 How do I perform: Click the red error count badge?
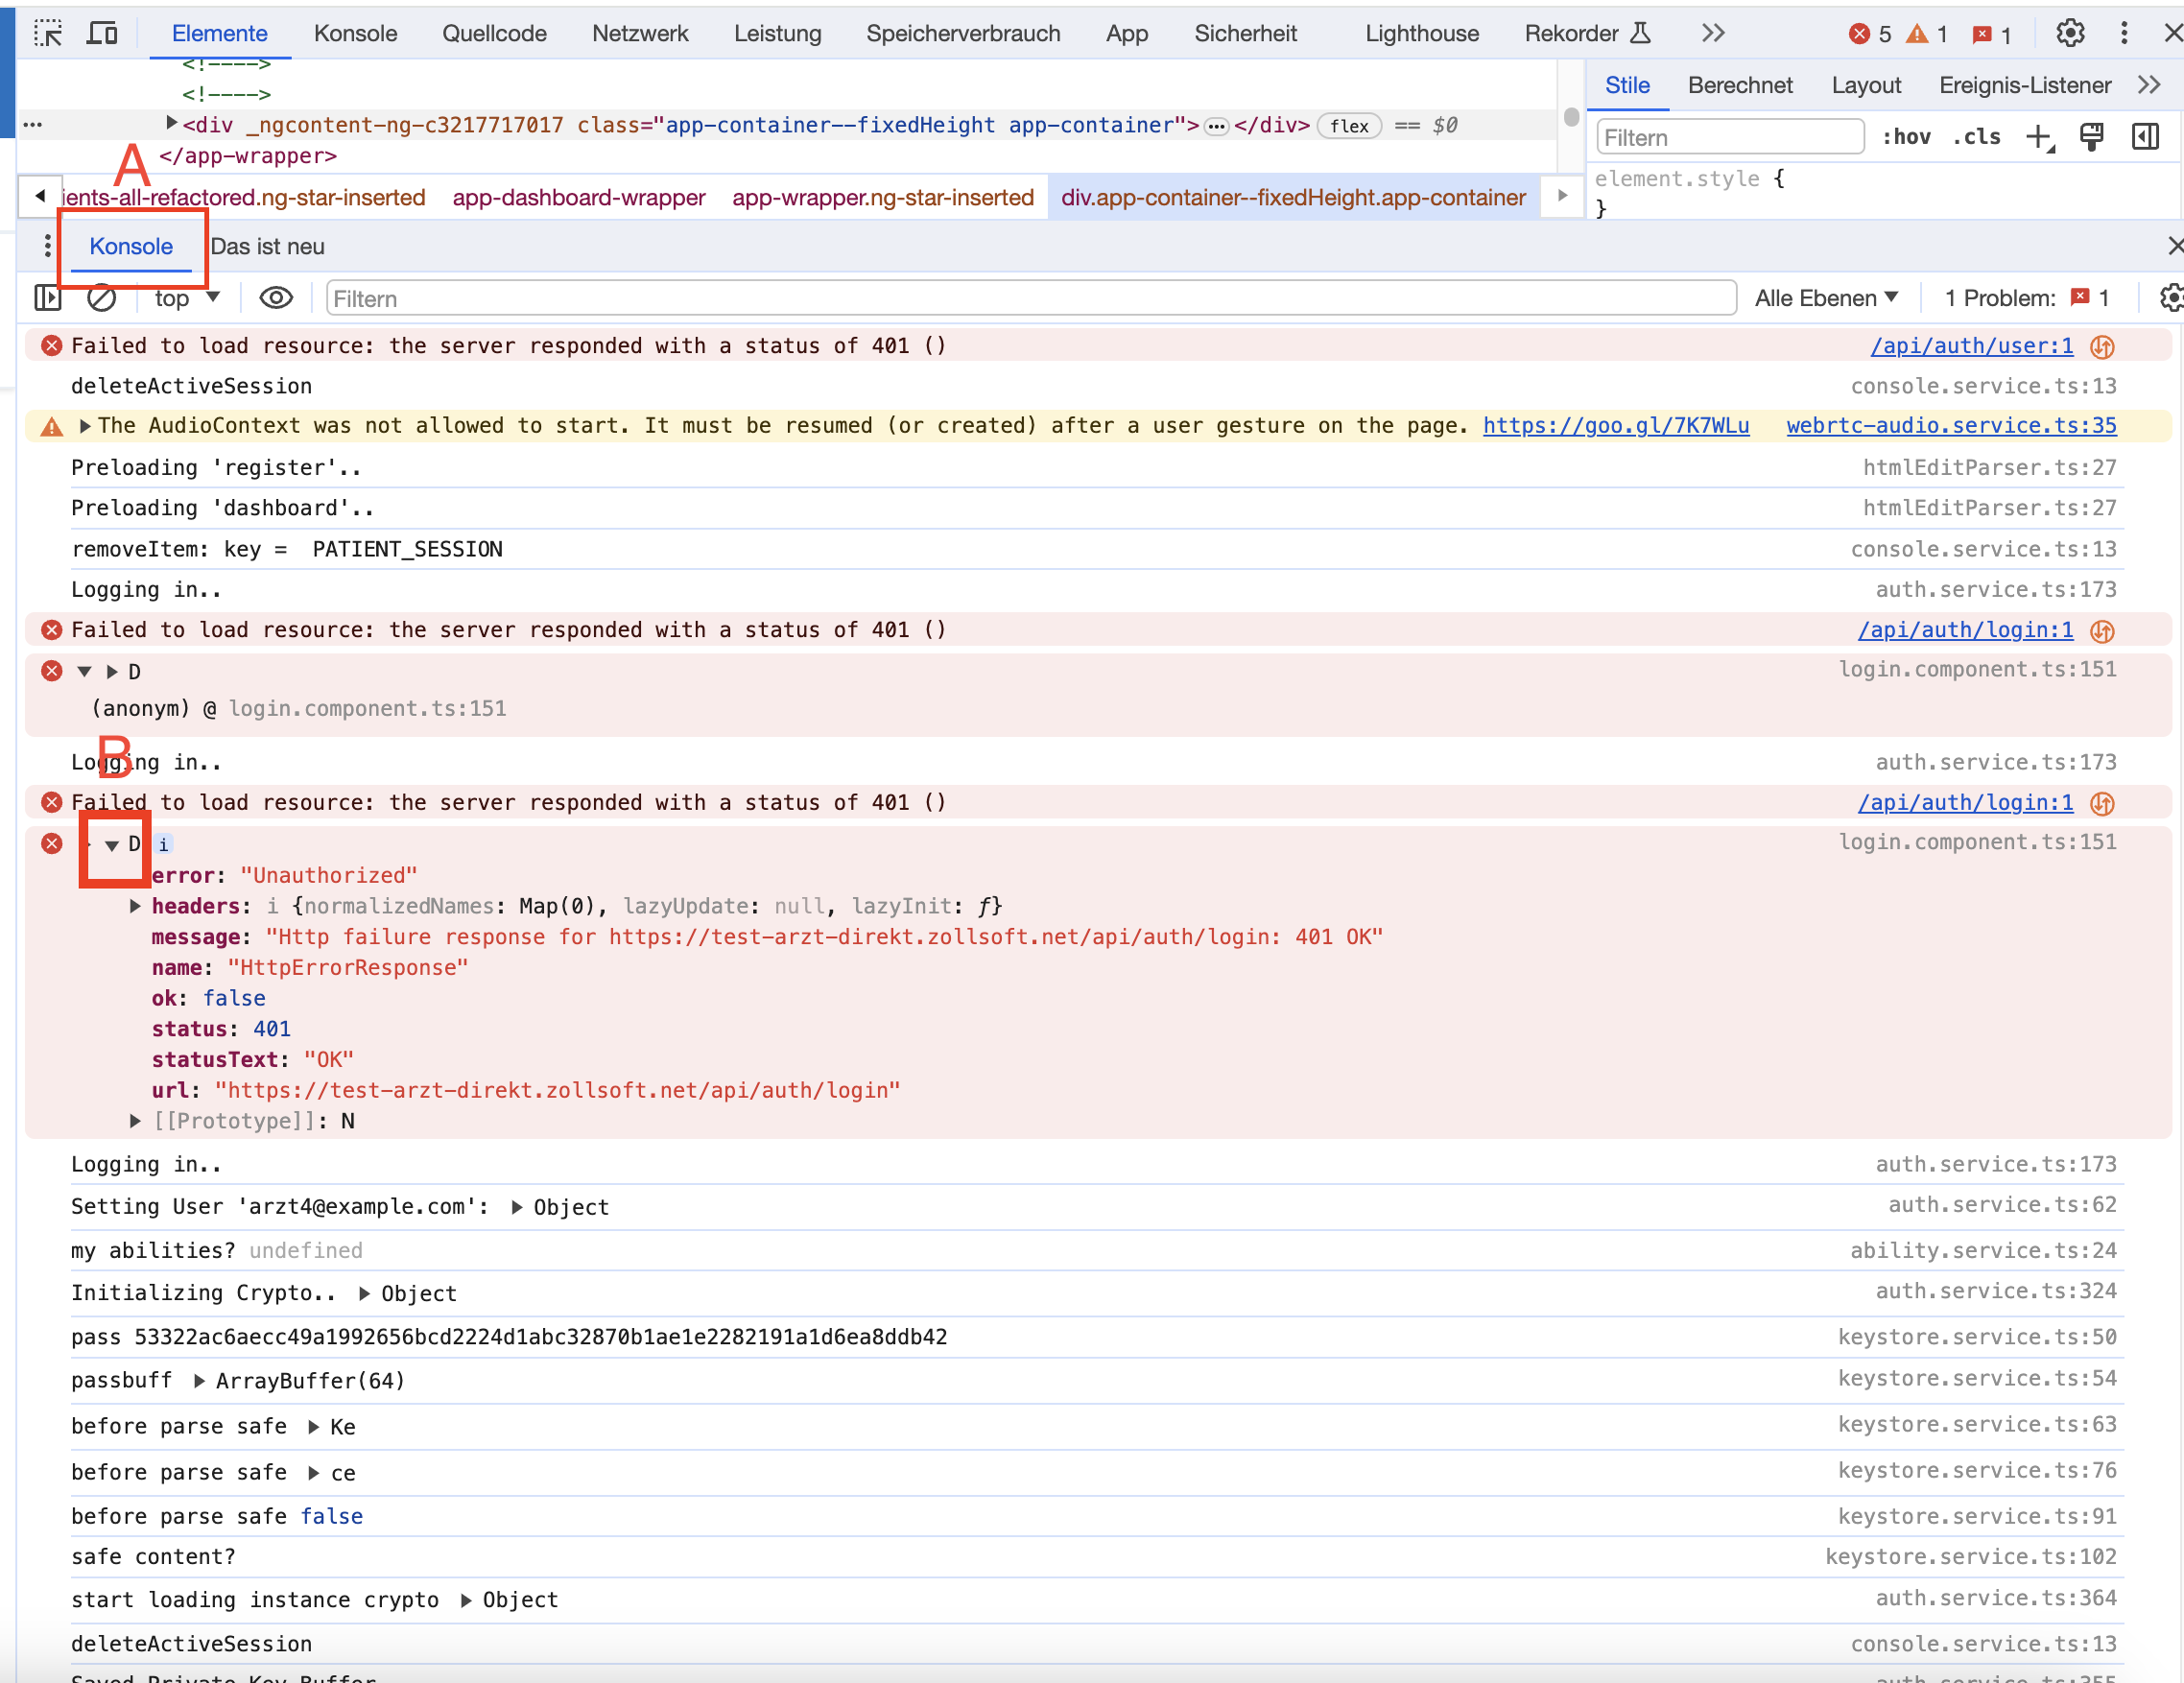(x=1871, y=34)
